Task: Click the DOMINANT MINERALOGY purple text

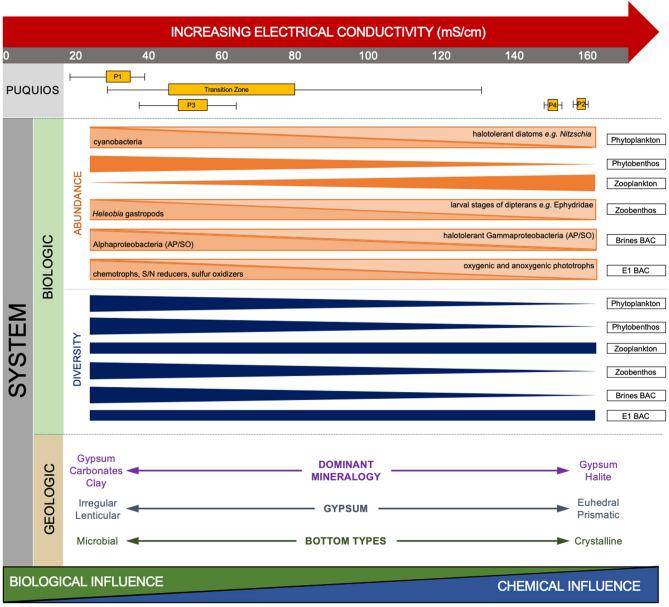Action: [345, 469]
